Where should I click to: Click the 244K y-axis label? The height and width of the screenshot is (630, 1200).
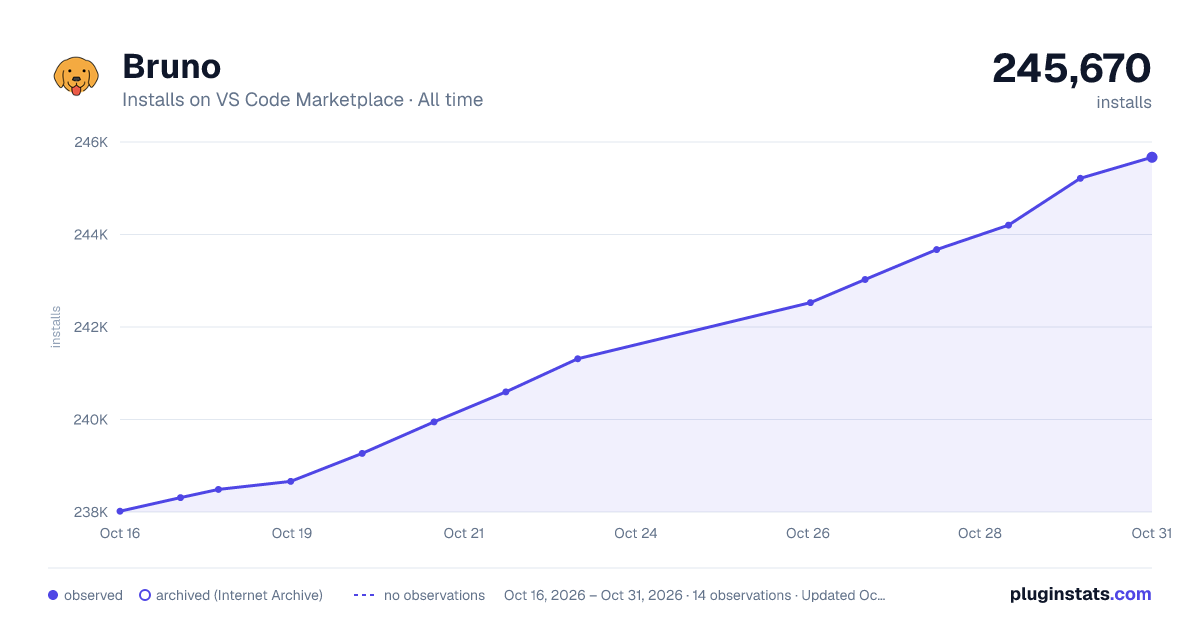point(91,235)
